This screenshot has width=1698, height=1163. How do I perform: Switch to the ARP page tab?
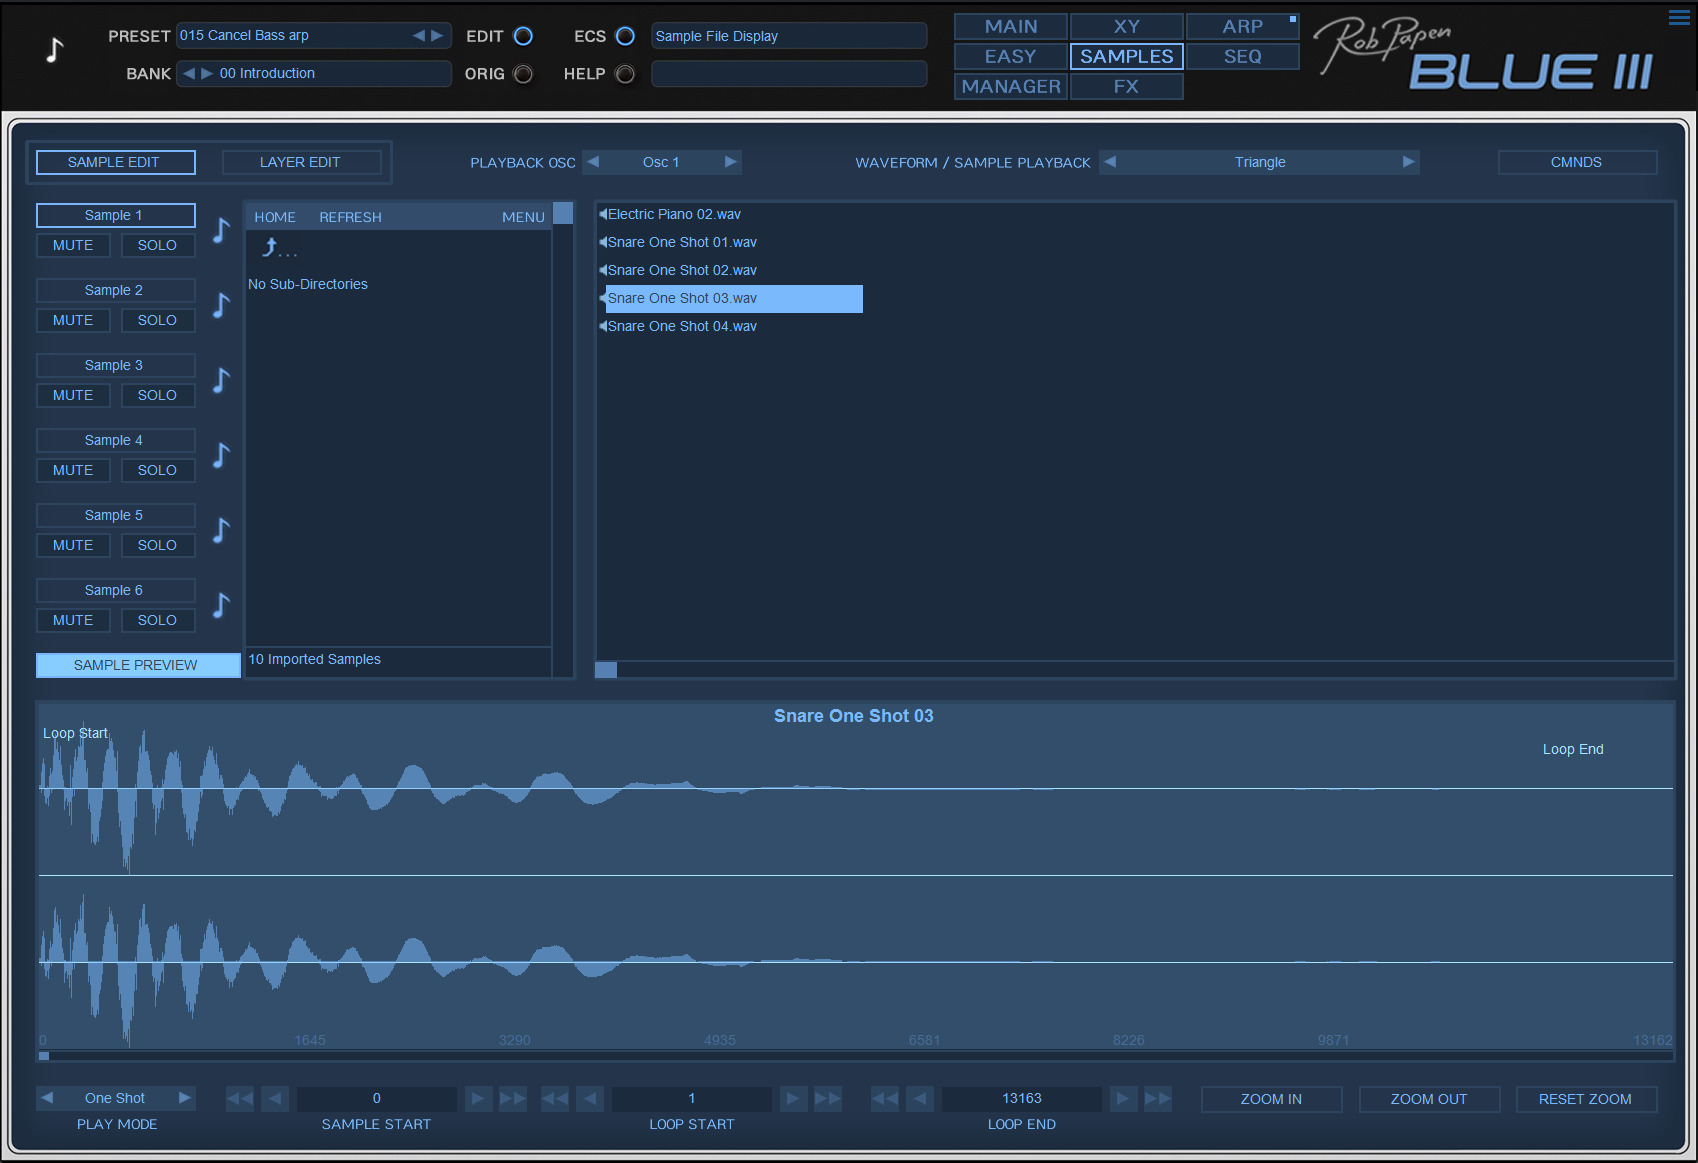click(1243, 26)
